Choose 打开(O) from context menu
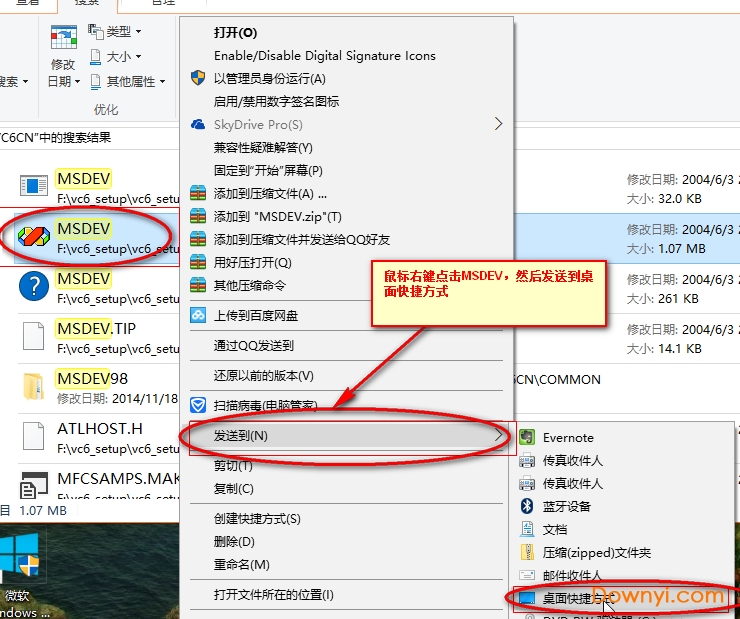 (x=235, y=33)
